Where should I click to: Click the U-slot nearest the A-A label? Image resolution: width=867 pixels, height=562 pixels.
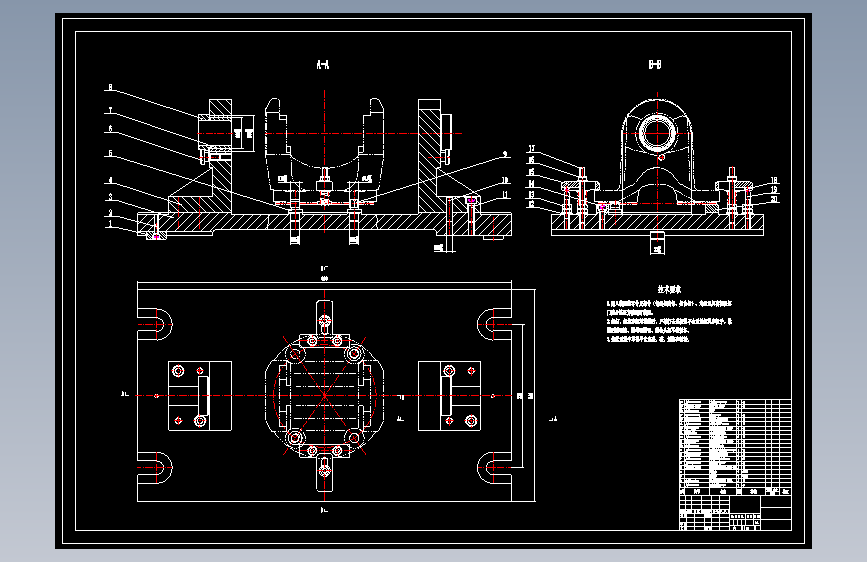[x=155, y=324]
